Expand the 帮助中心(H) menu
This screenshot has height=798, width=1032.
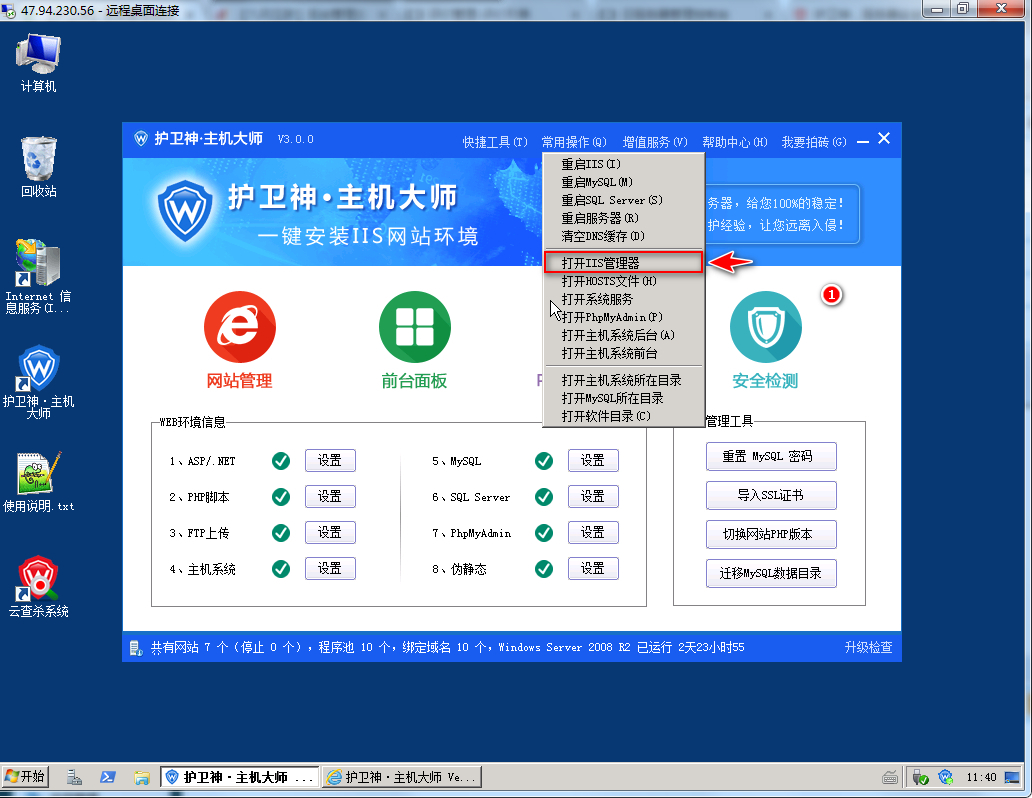[x=734, y=142]
